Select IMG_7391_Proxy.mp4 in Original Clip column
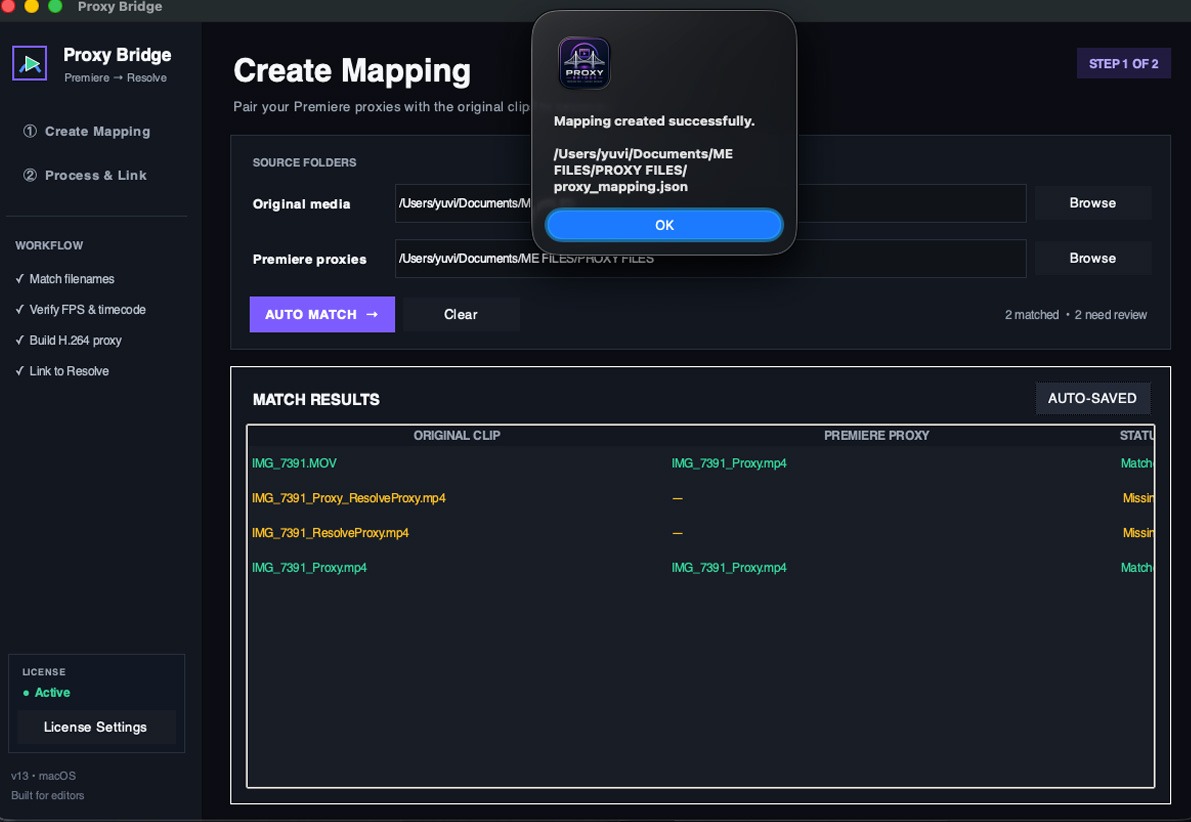The height and width of the screenshot is (822, 1191). [309, 567]
